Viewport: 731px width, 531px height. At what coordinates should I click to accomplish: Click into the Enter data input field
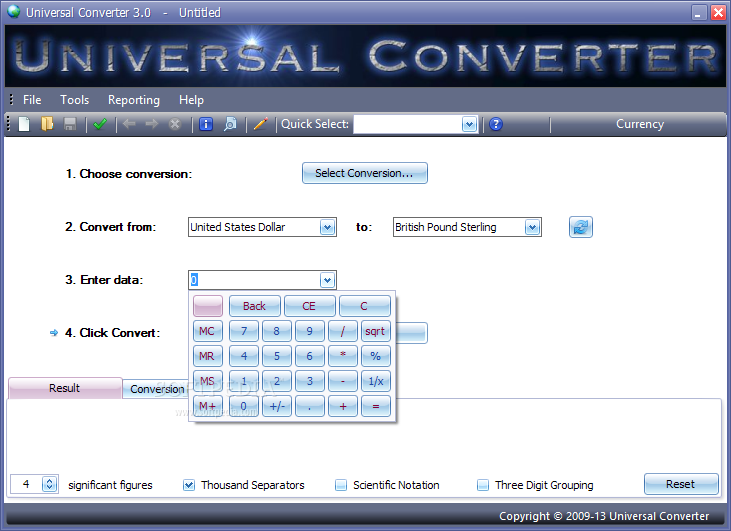pyautogui.click(x=255, y=280)
